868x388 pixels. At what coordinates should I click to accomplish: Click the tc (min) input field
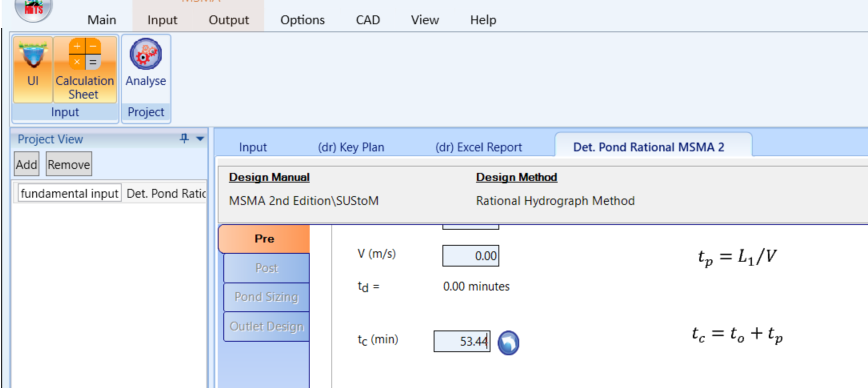pyautogui.click(x=462, y=341)
